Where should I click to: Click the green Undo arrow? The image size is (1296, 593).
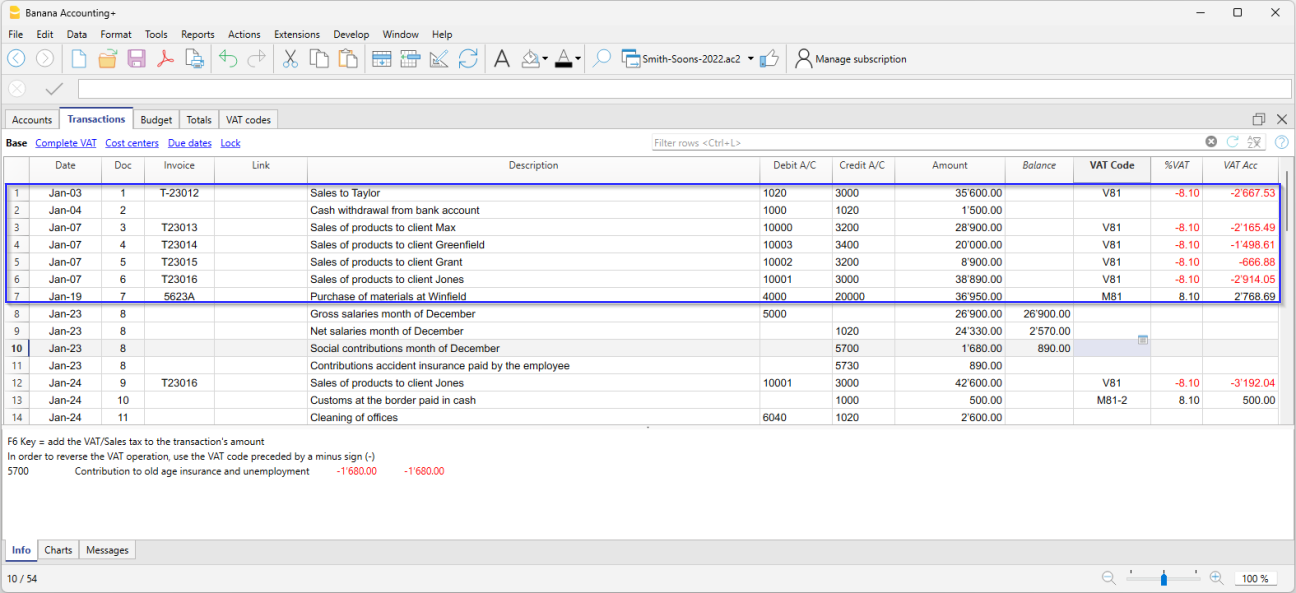coord(228,59)
